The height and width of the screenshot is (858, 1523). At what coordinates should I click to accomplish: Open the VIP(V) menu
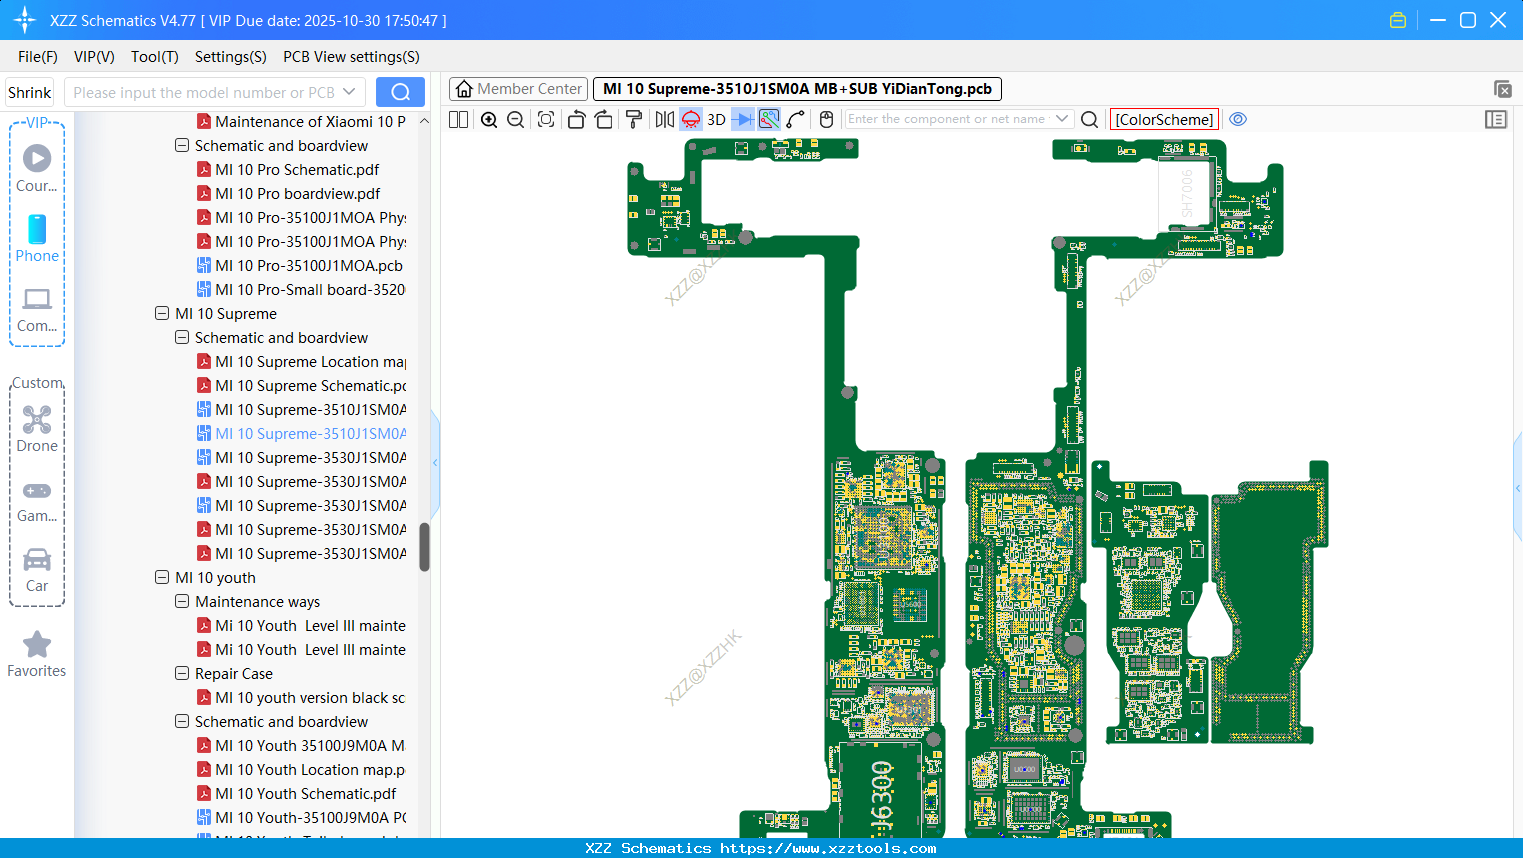tap(93, 57)
